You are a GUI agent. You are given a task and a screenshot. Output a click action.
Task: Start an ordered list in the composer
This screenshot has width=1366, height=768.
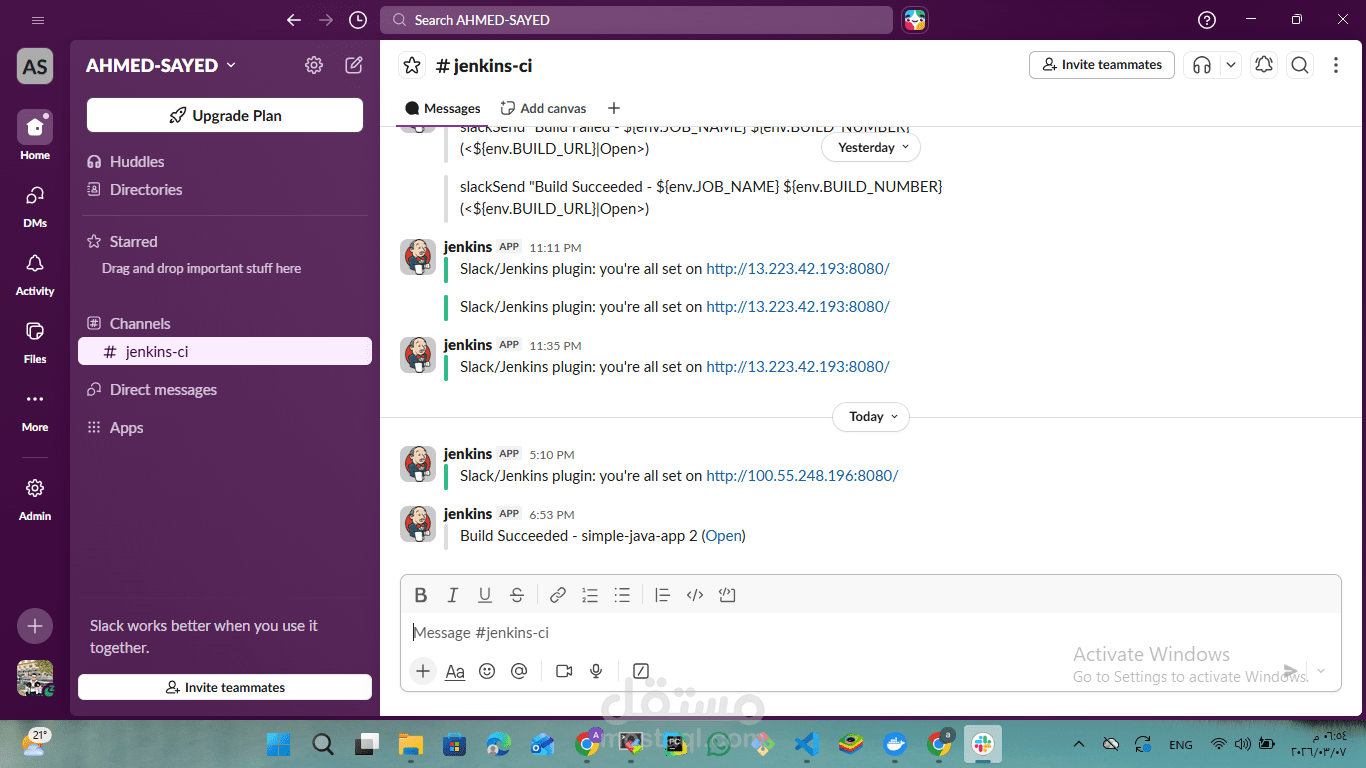click(590, 595)
